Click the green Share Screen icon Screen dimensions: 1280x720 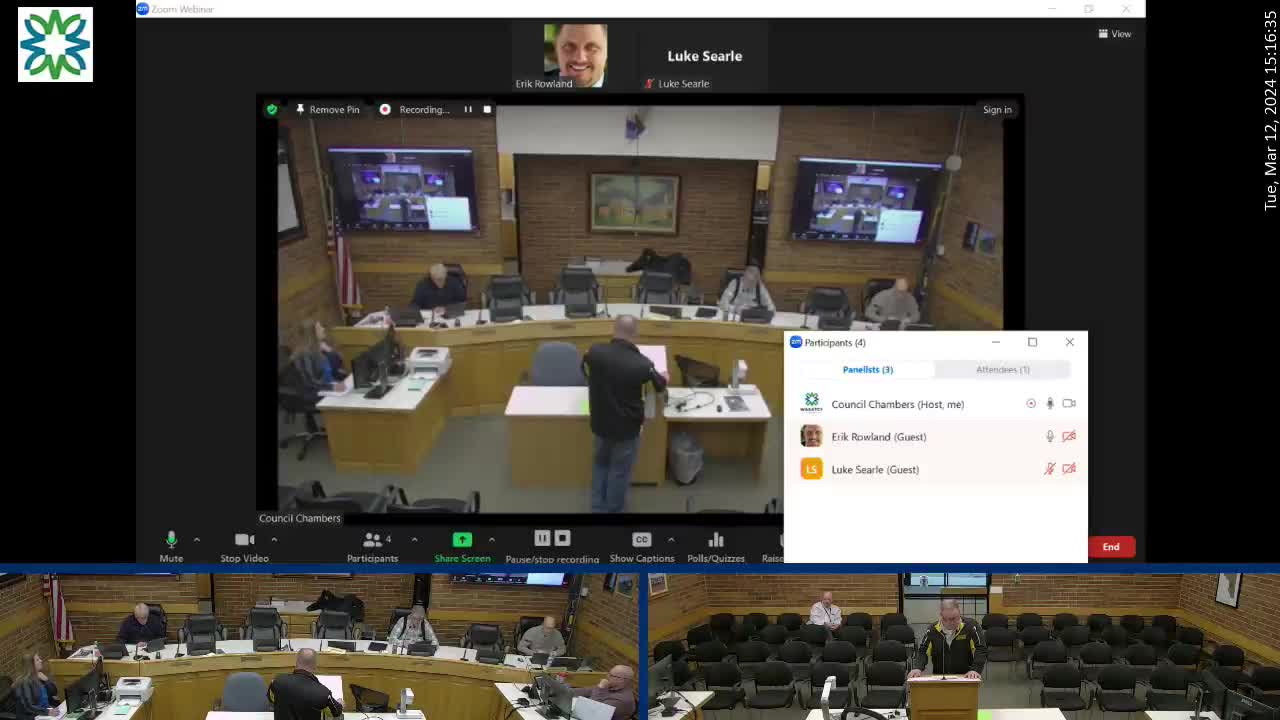point(462,540)
